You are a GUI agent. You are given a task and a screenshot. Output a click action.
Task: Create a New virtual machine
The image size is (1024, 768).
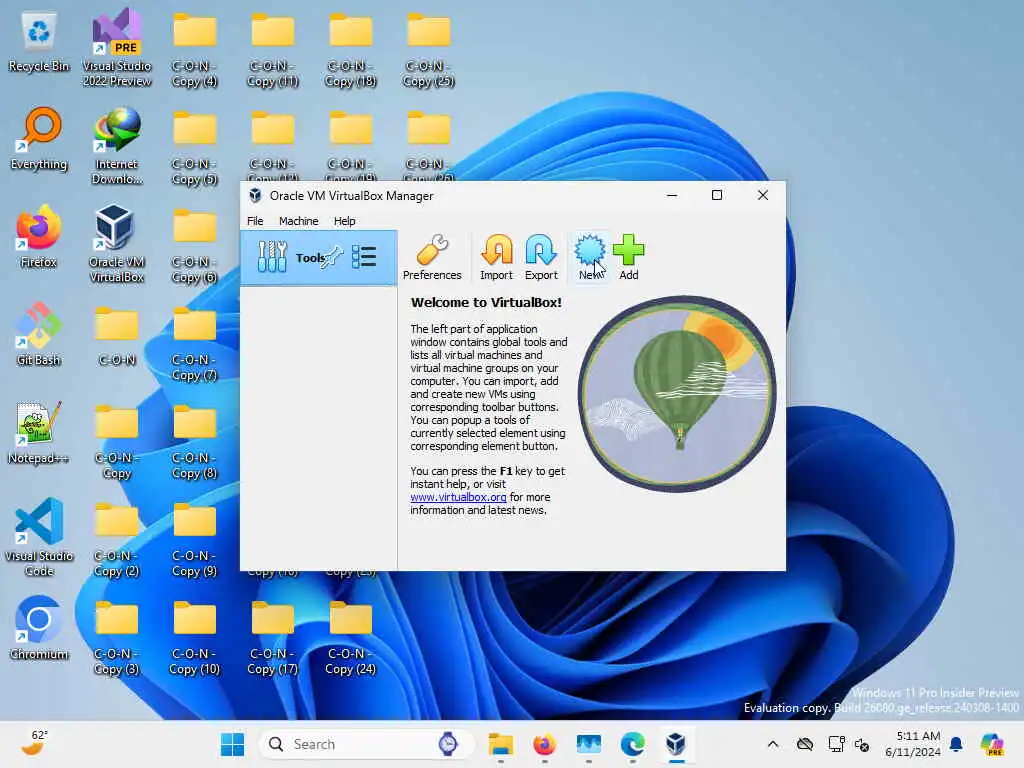(x=590, y=257)
